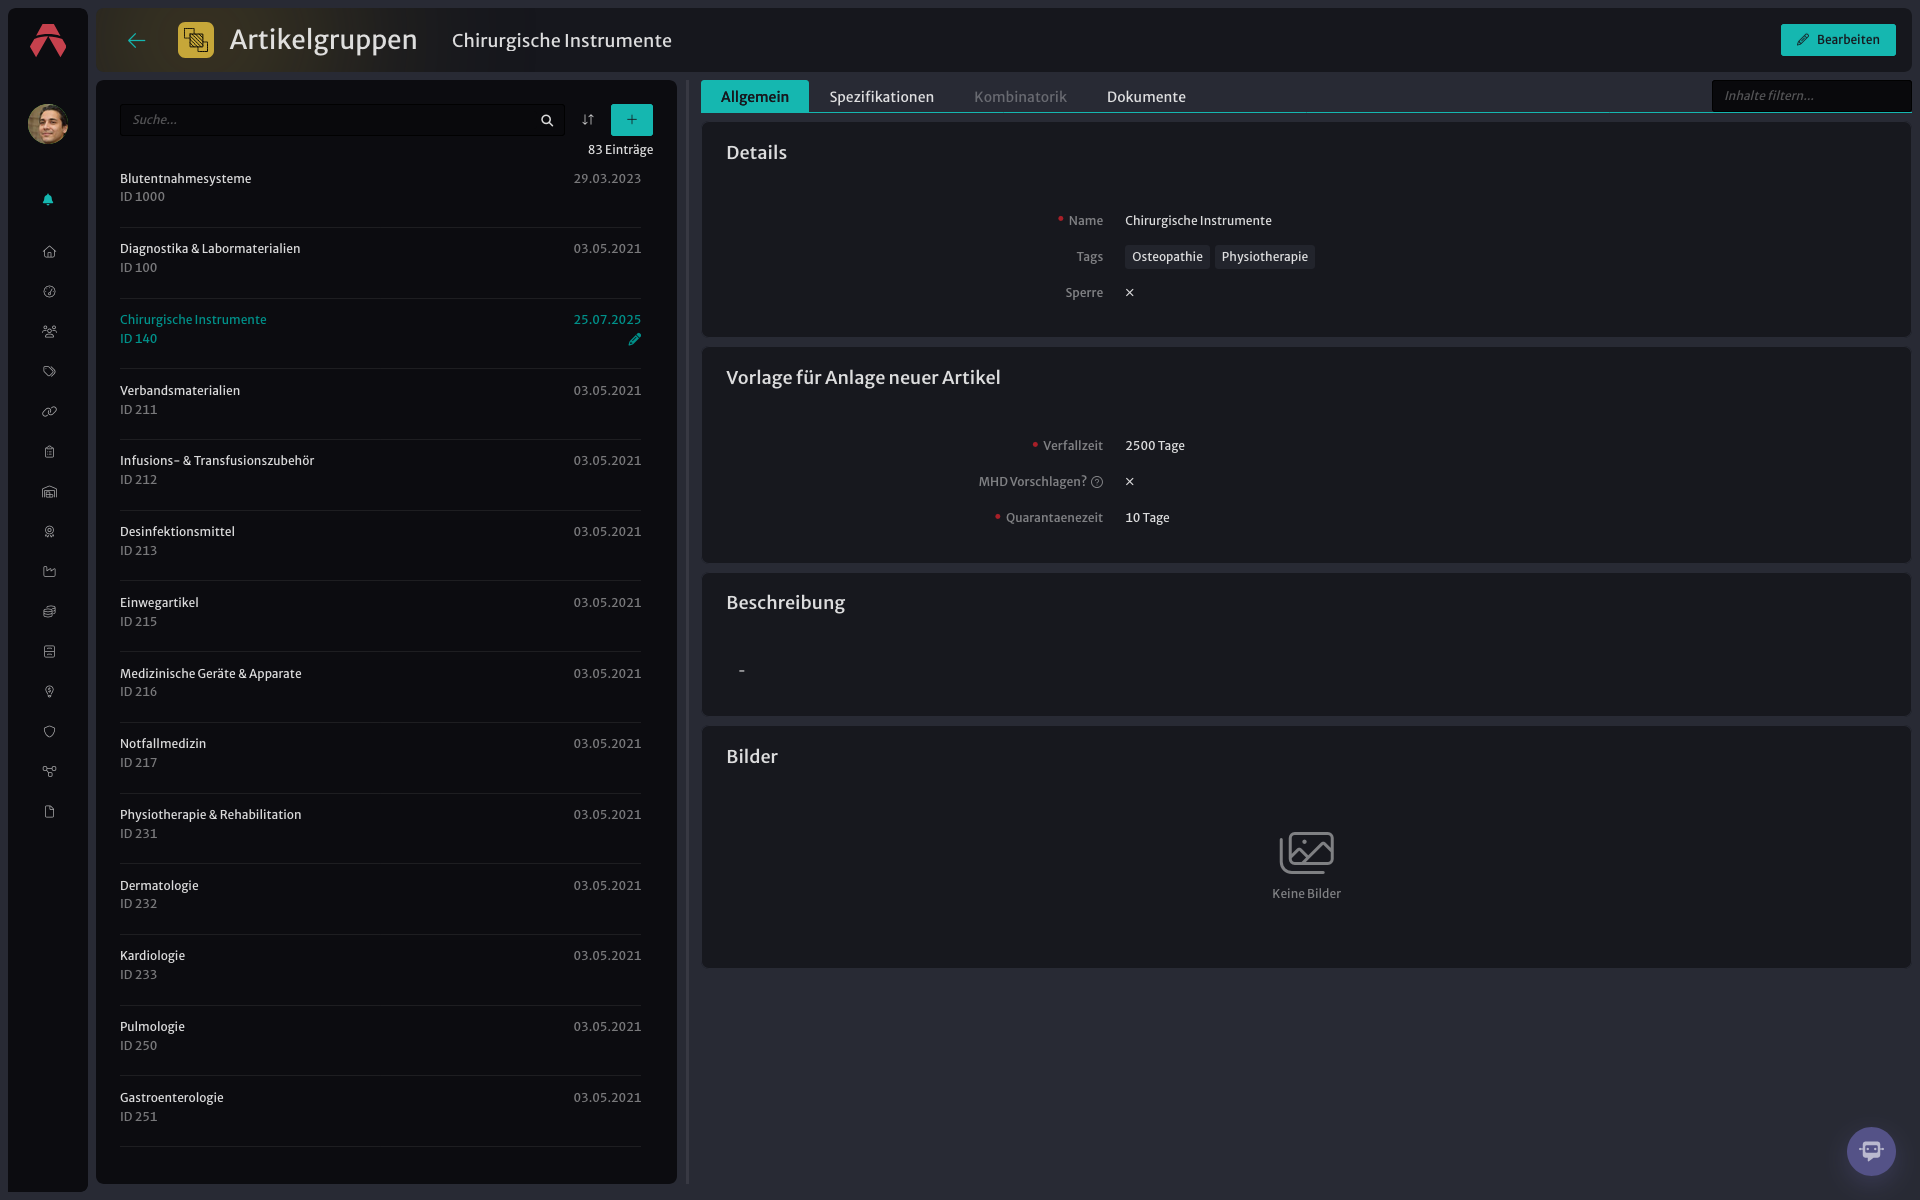Click the back arrow in the header
Viewport: 1920px width, 1200px height.
pyautogui.click(x=137, y=40)
